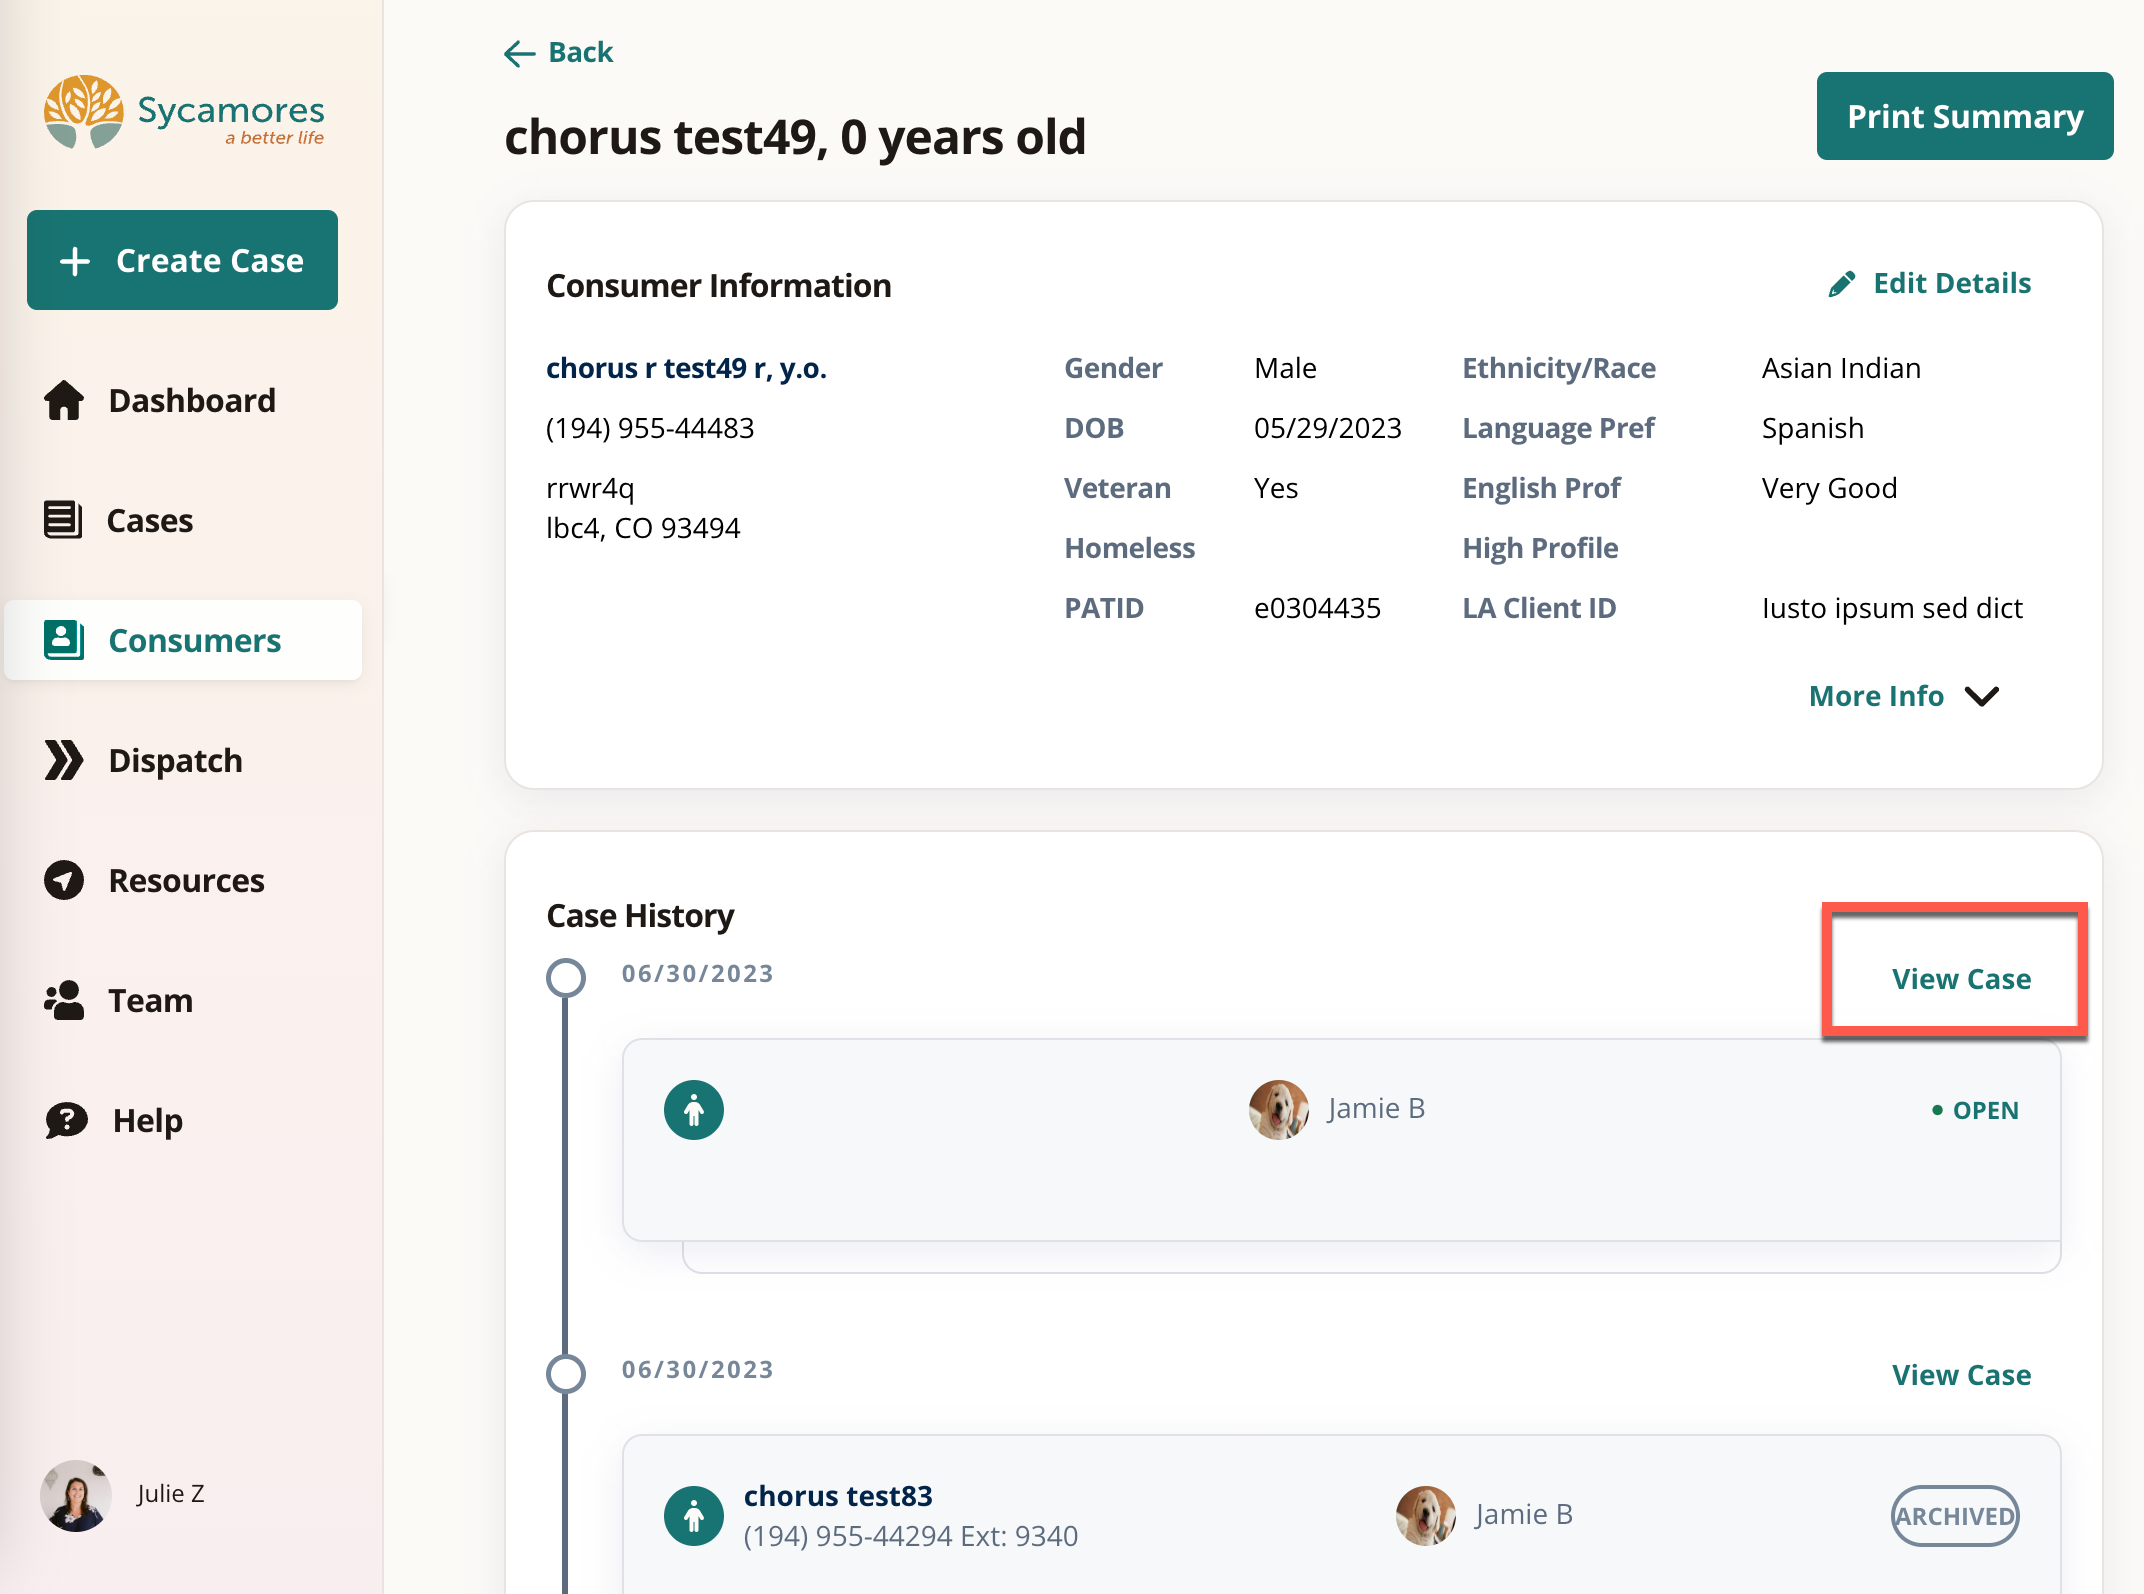Click the back arrow icon
2144x1594 pixels.
520,53
